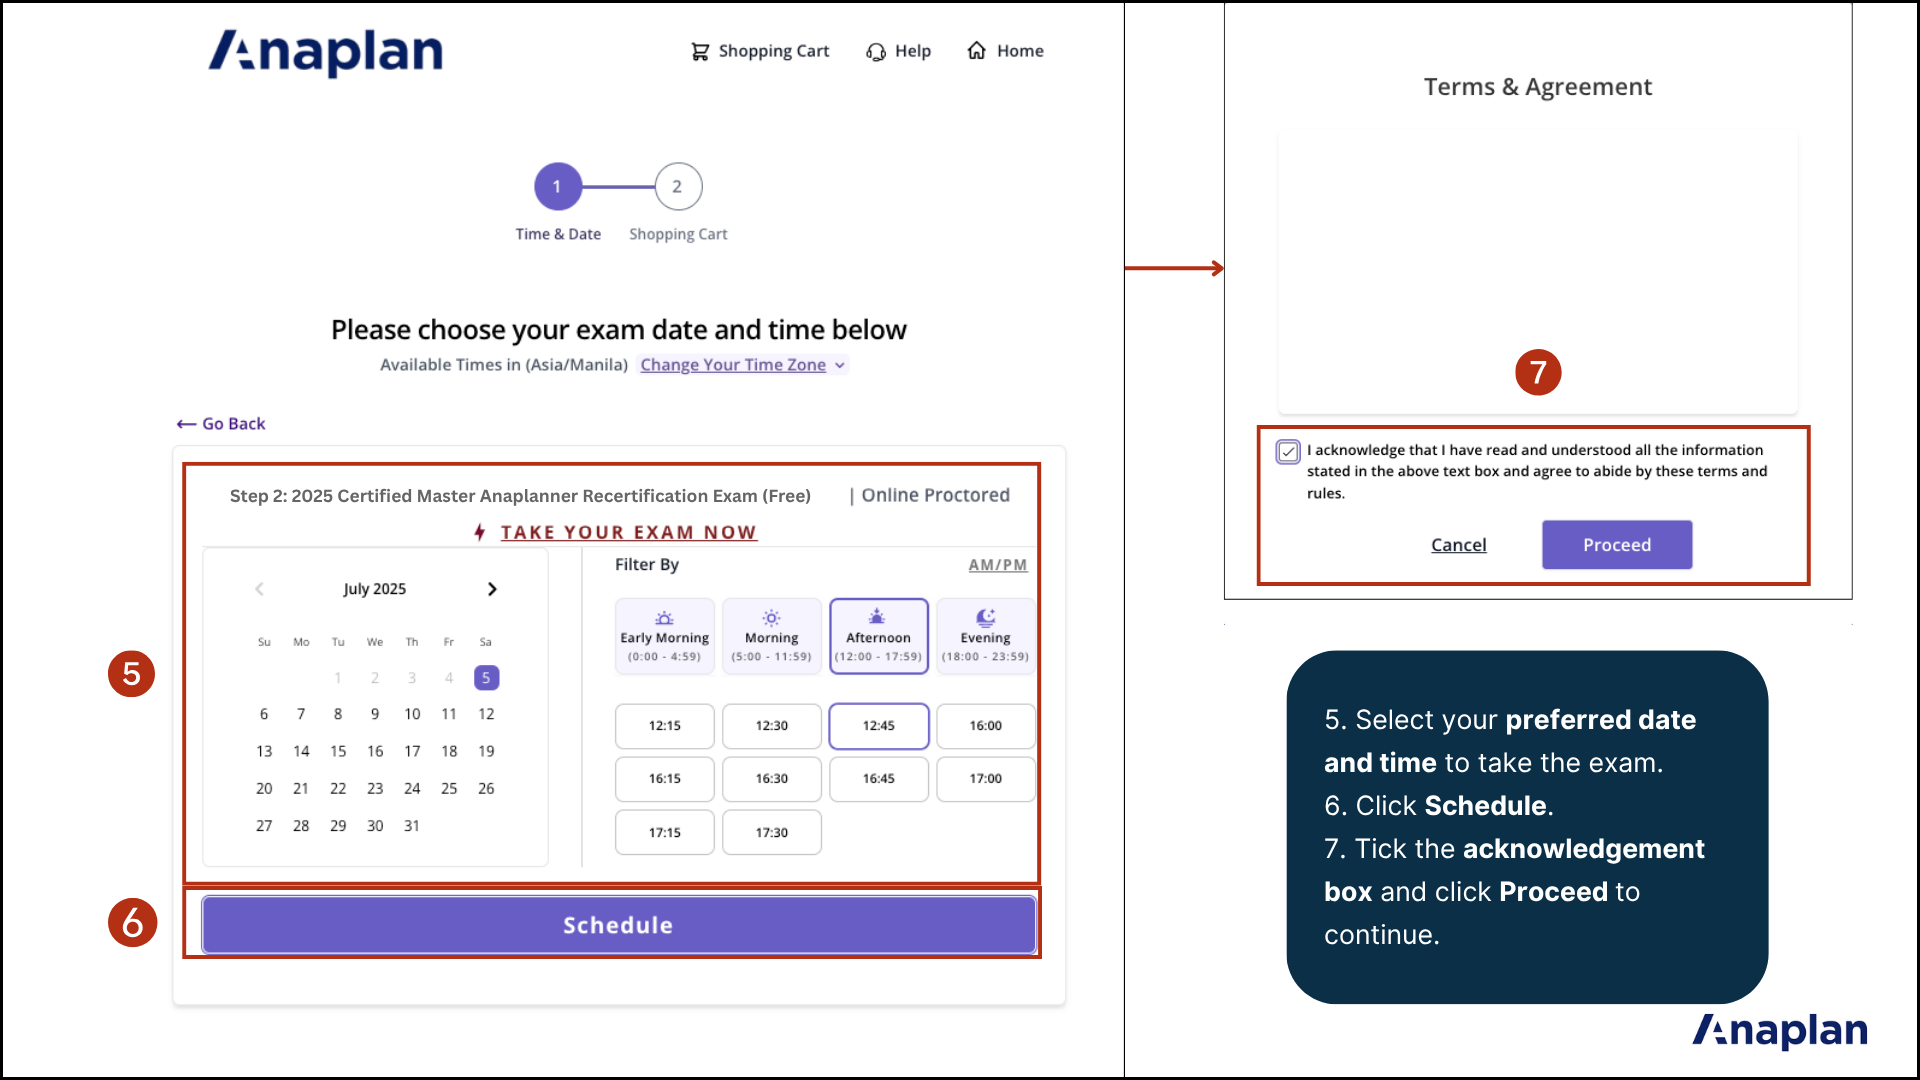Click the 'Online Proctored' label
The width and height of the screenshot is (1920, 1080).
coord(936,495)
